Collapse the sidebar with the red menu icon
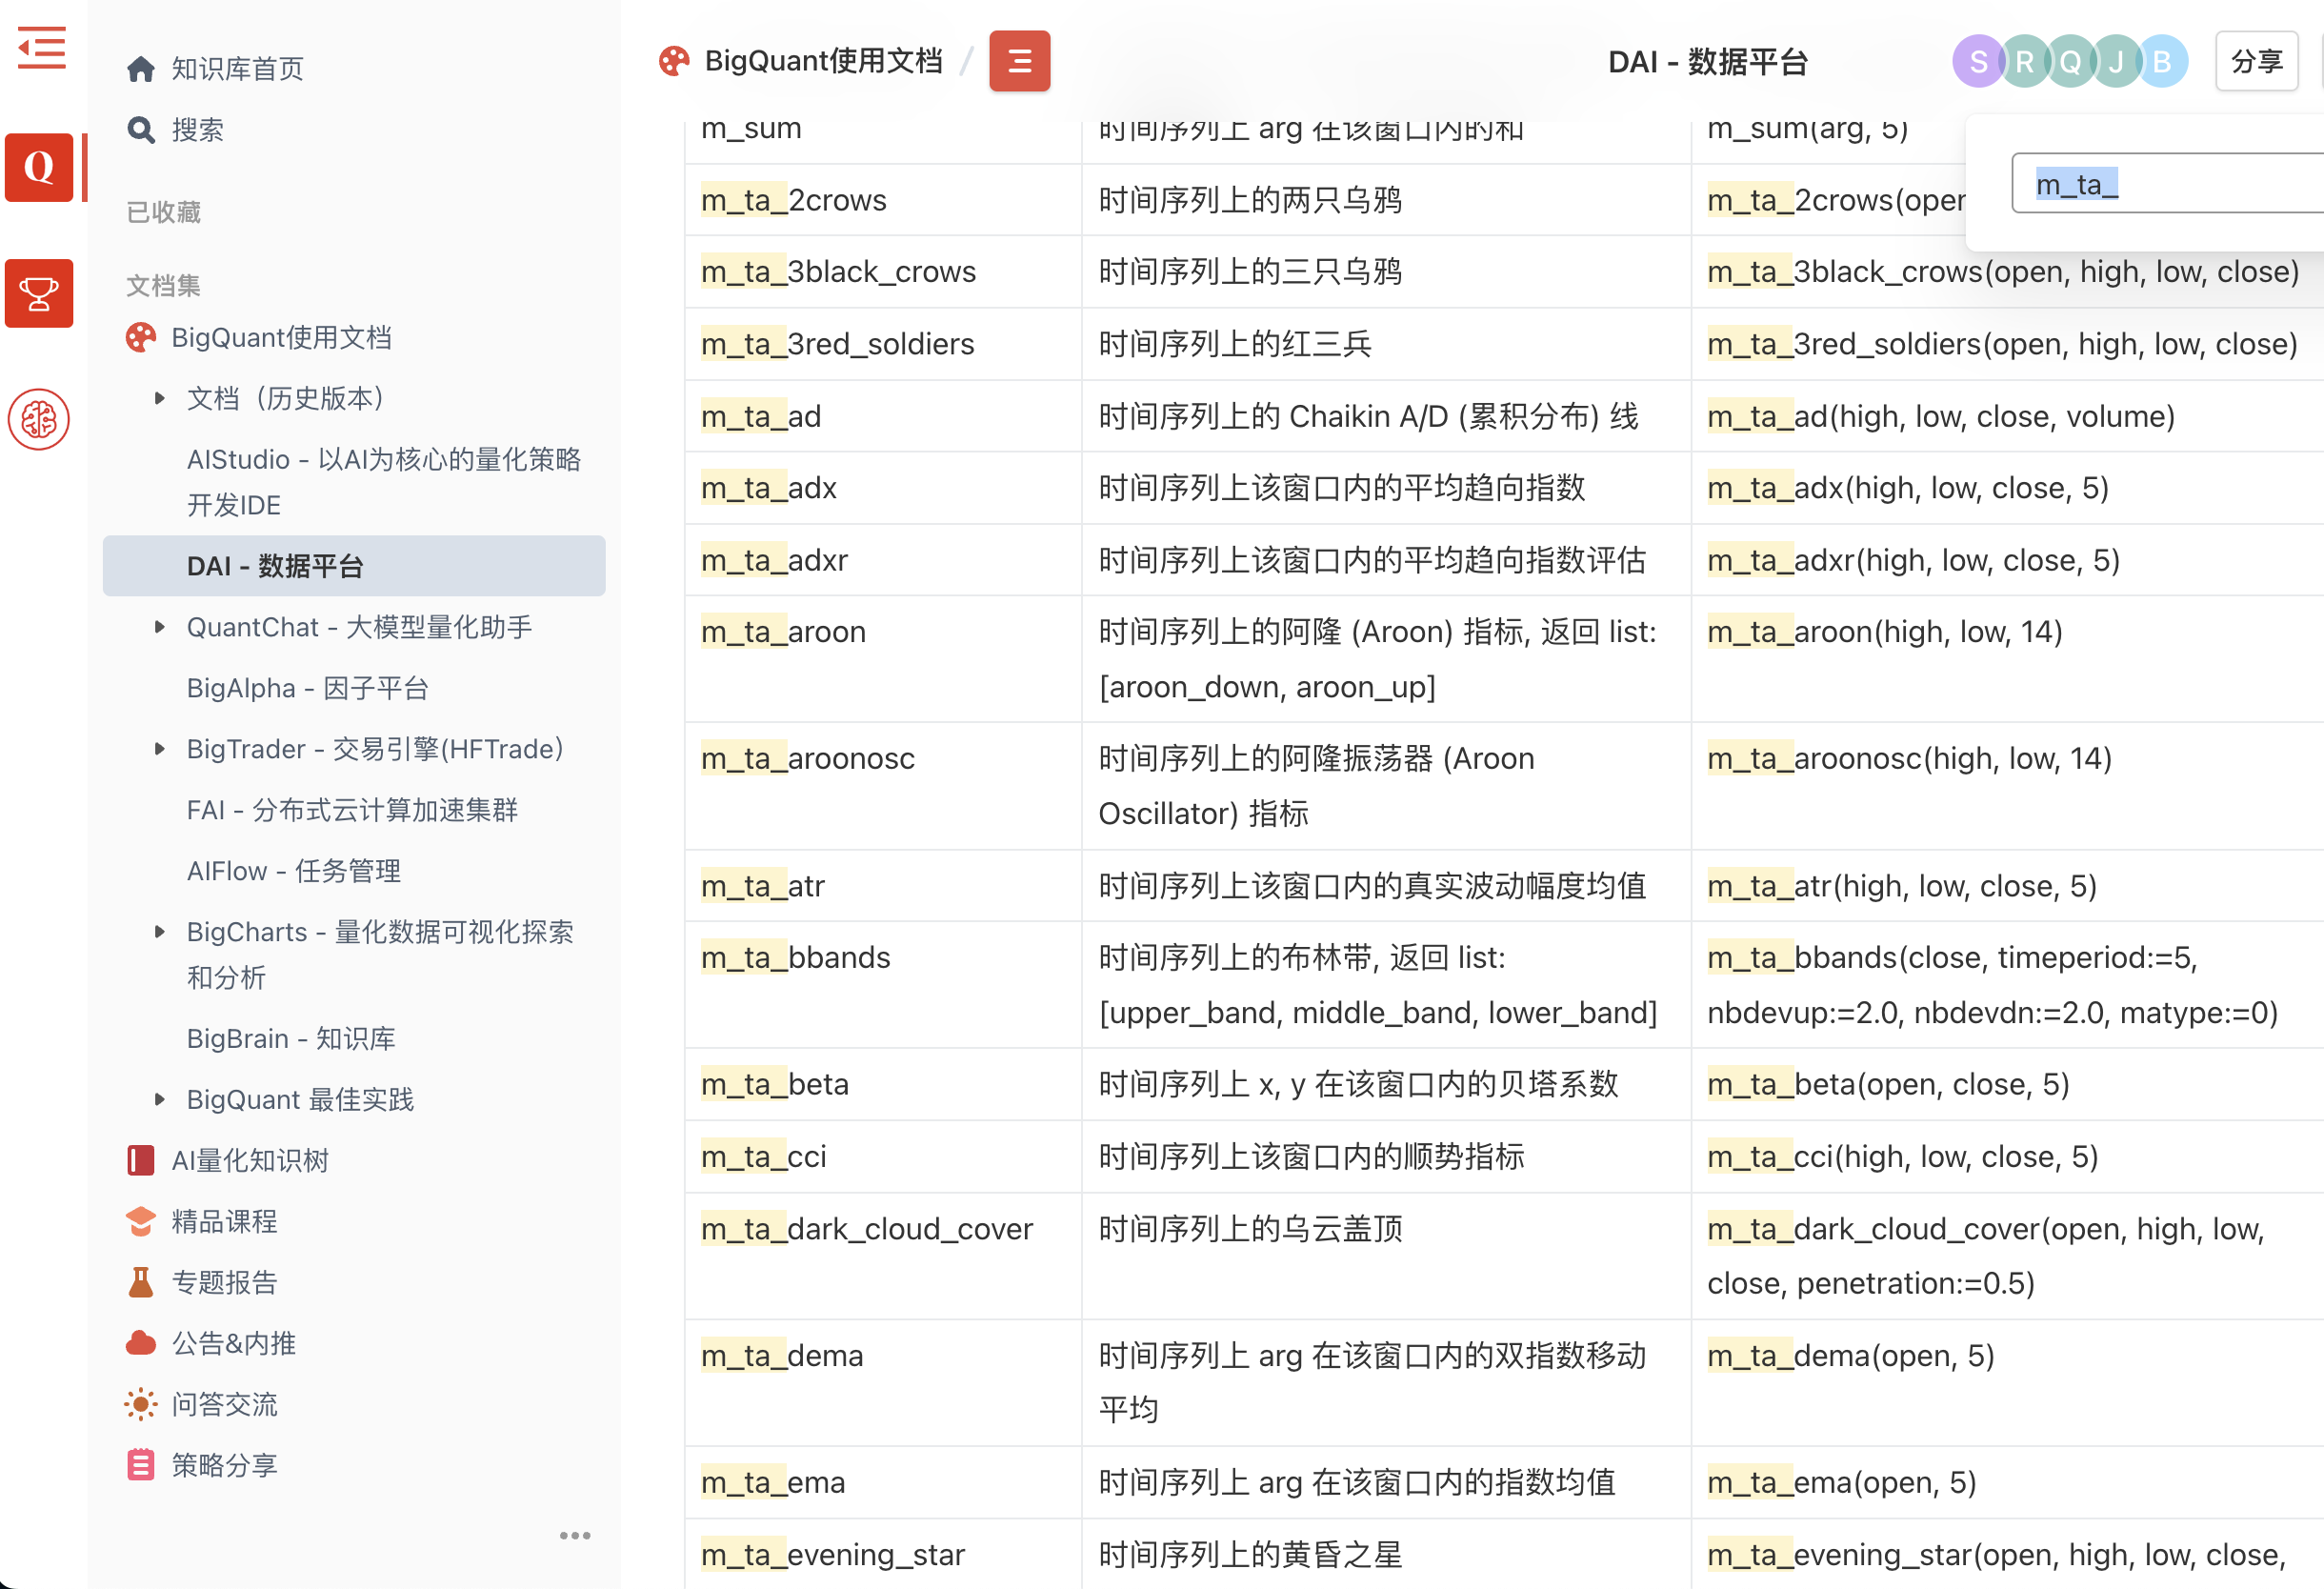 pyautogui.click(x=41, y=48)
